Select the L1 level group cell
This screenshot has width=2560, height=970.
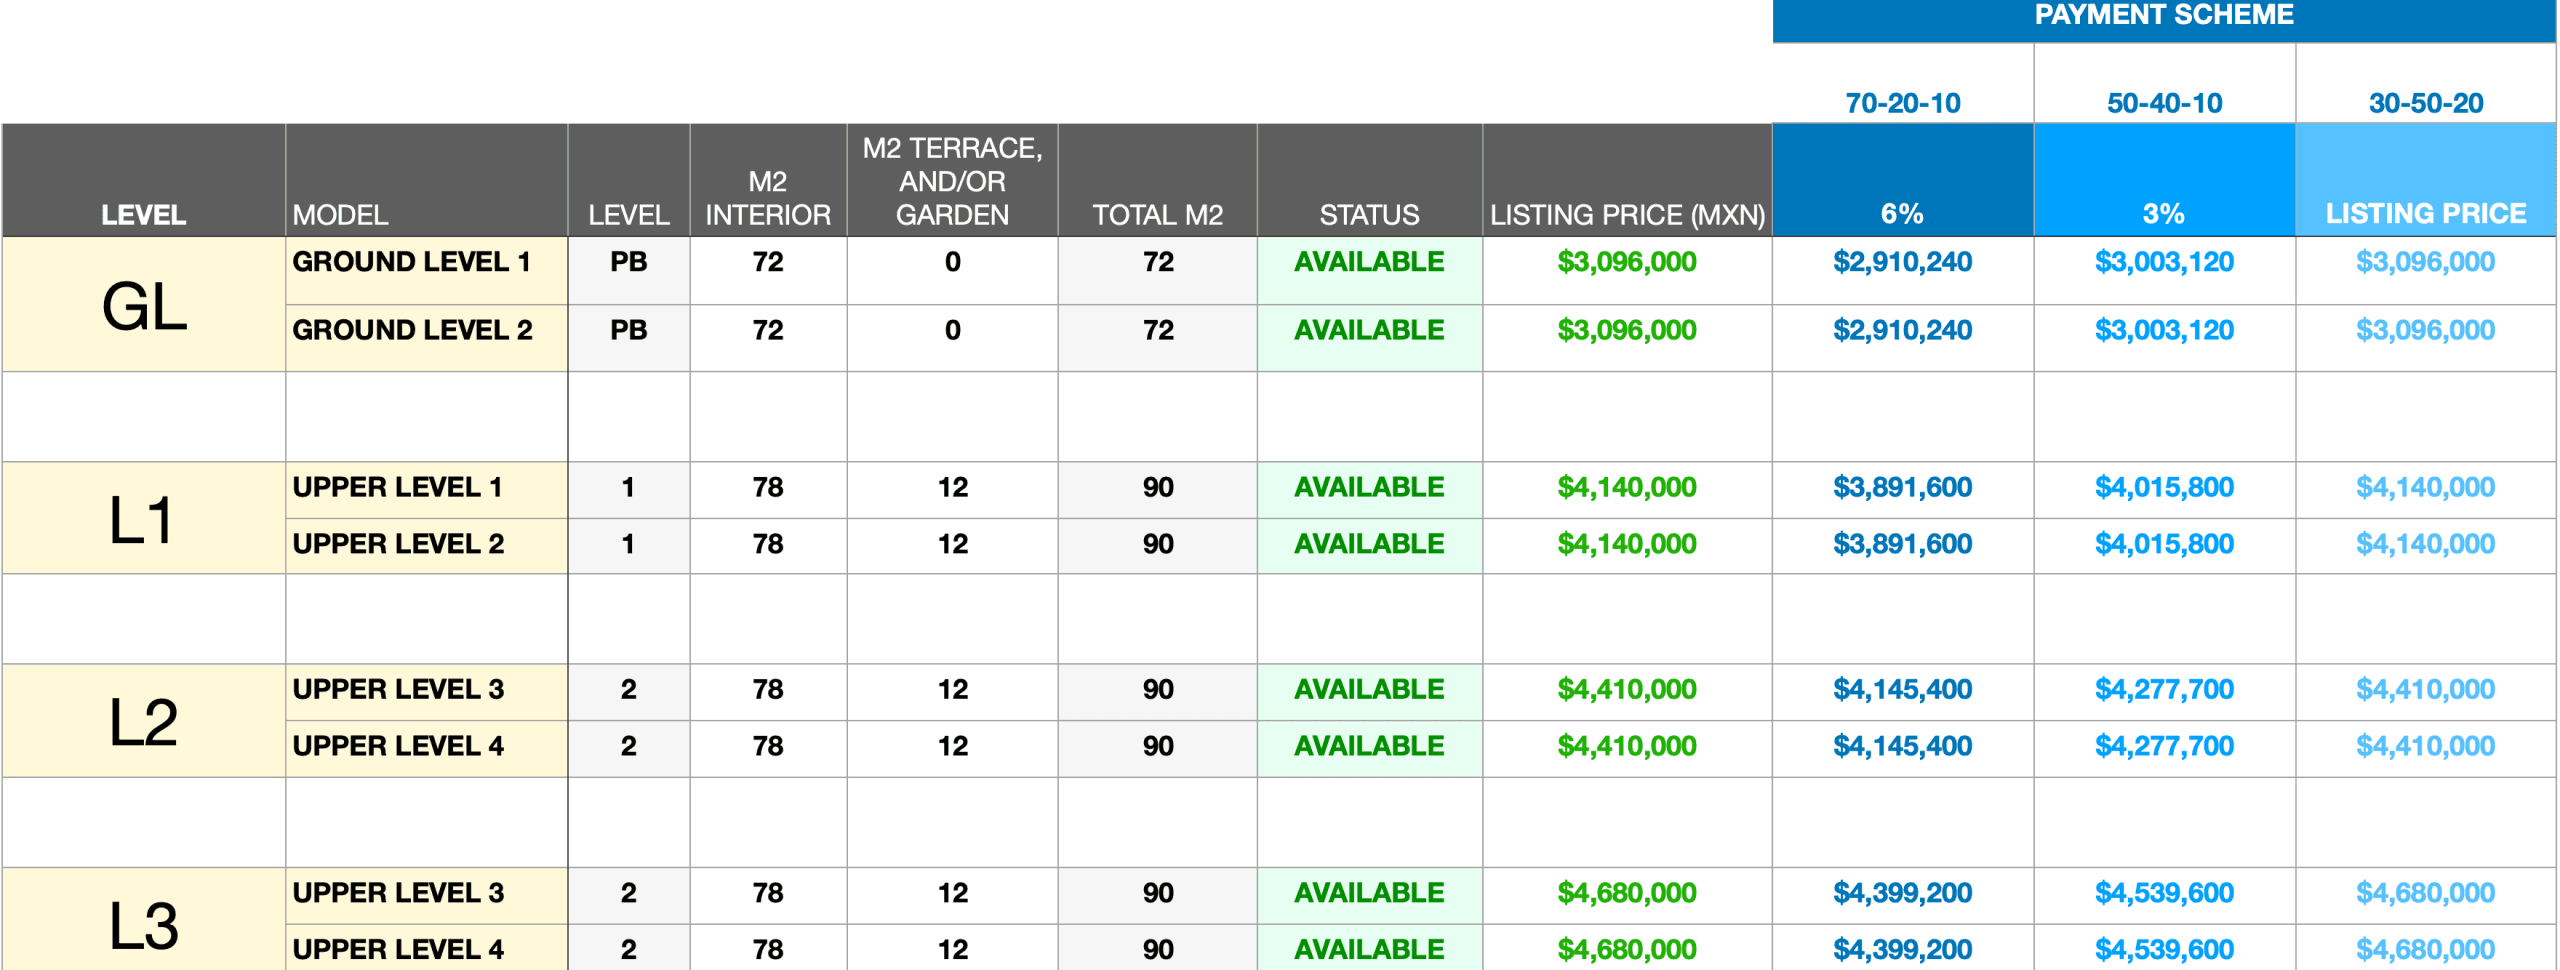(144, 519)
